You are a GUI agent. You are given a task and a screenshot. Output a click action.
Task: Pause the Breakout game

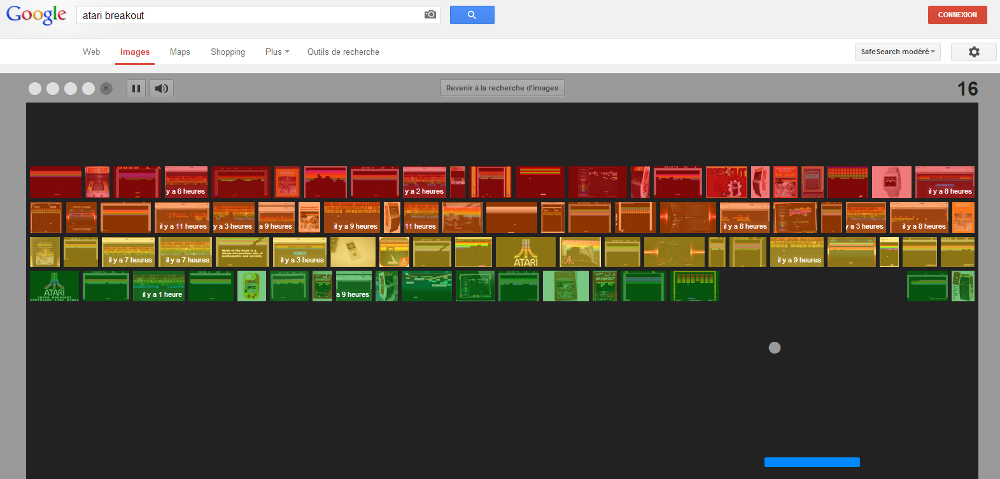click(136, 88)
